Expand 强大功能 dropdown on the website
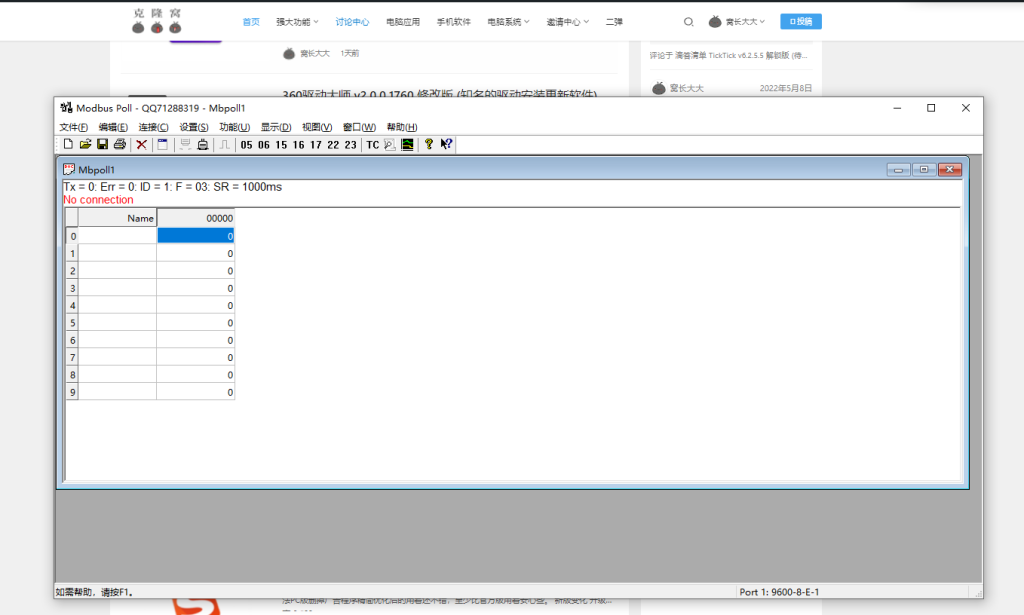 (x=297, y=22)
